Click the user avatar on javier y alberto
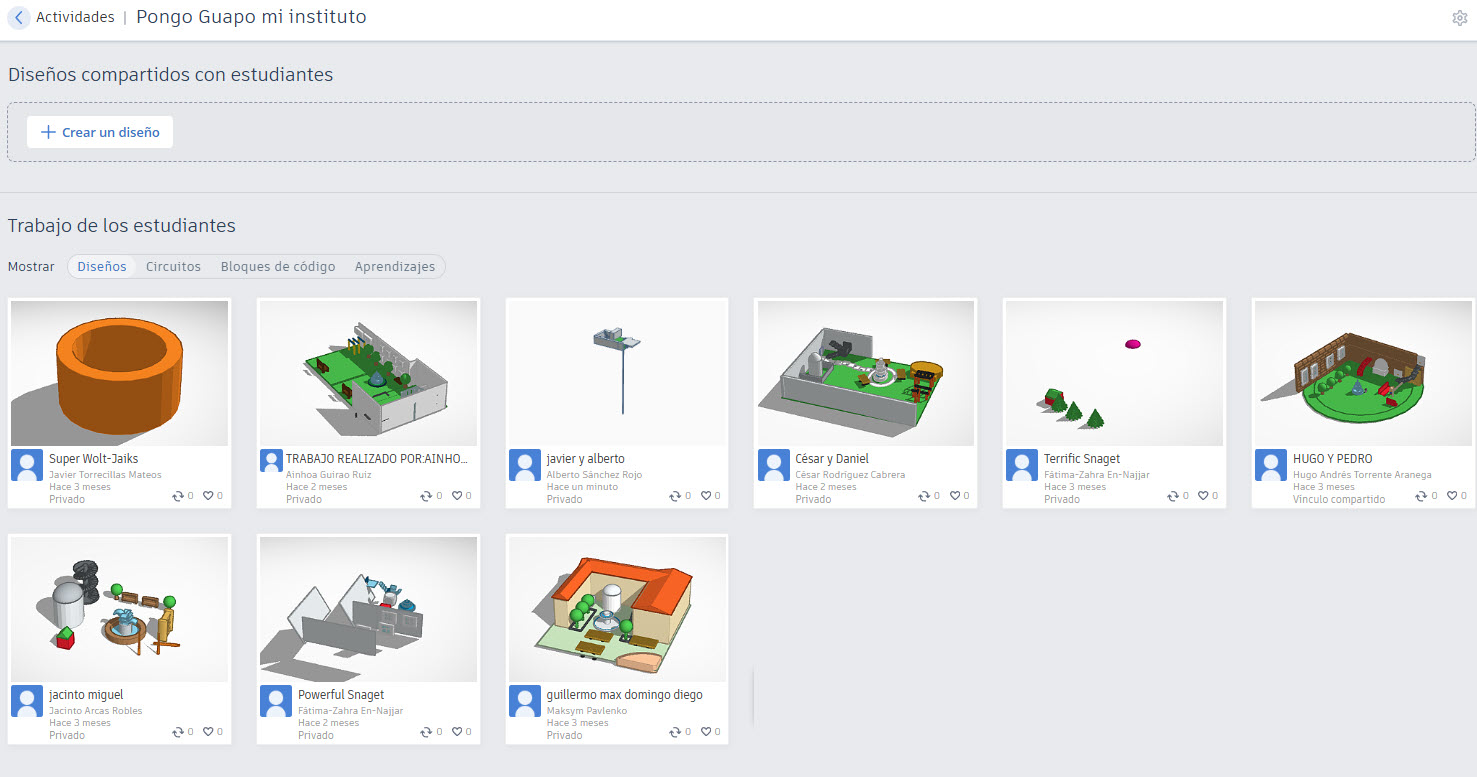The image size is (1477, 777). pyautogui.click(x=525, y=465)
